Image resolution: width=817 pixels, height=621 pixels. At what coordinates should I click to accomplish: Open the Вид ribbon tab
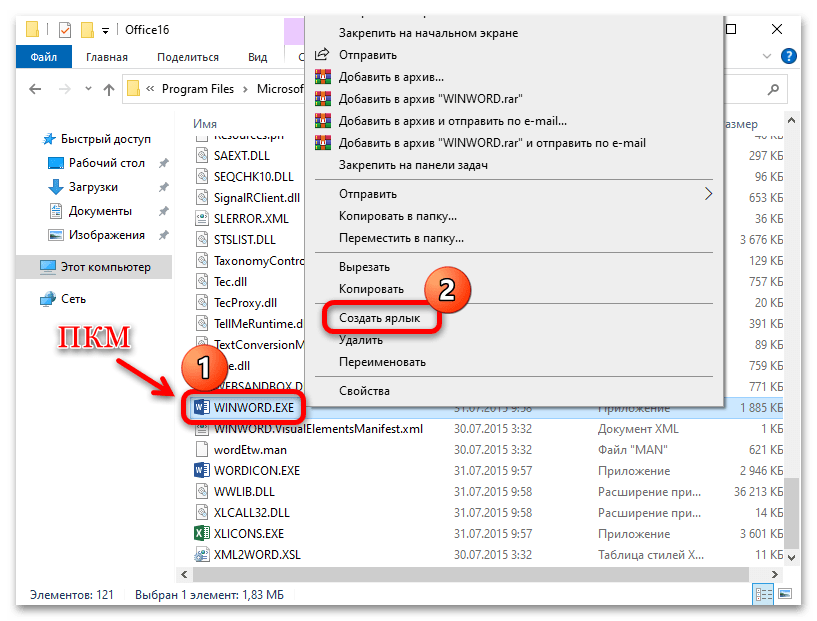(257, 57)
